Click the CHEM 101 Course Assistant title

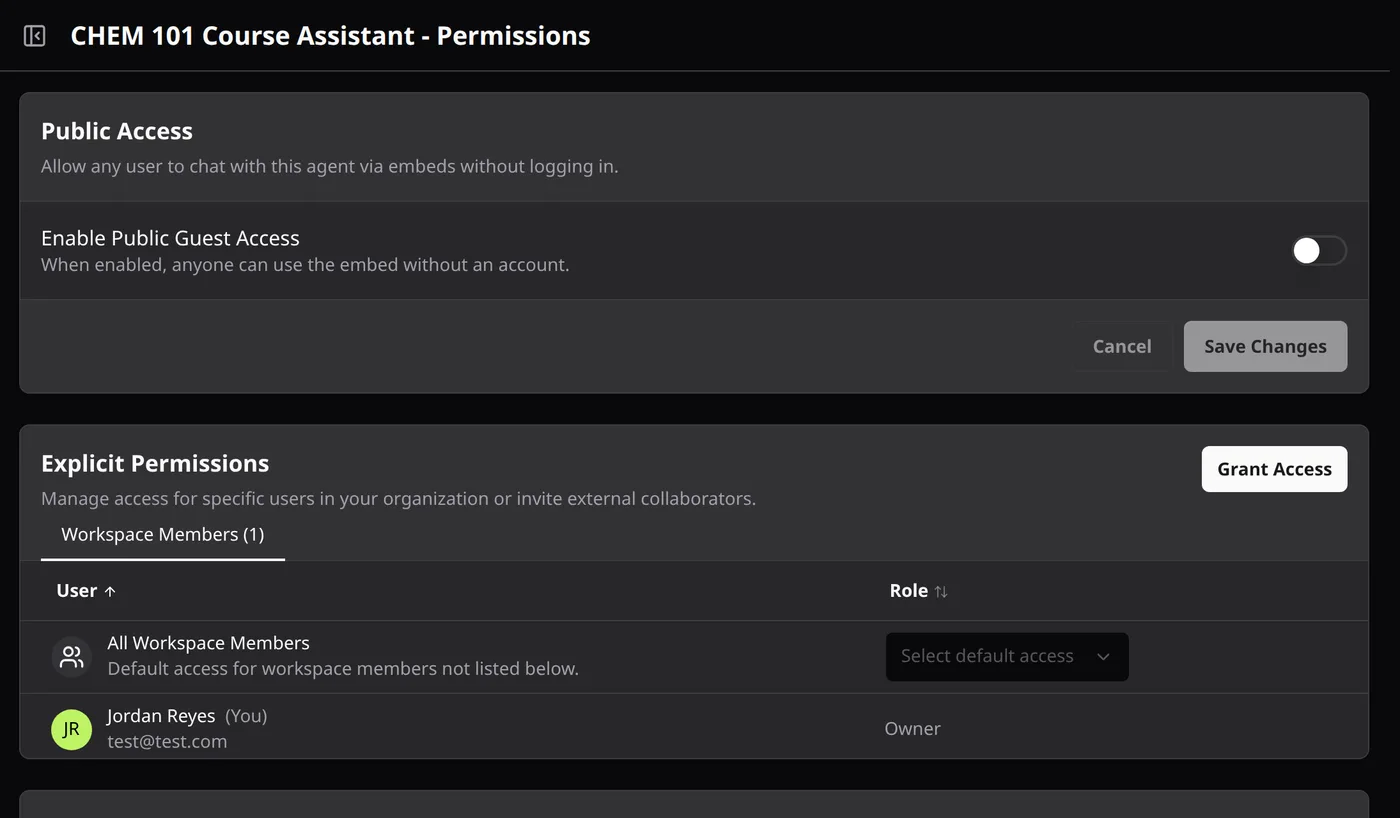(330, 36)
